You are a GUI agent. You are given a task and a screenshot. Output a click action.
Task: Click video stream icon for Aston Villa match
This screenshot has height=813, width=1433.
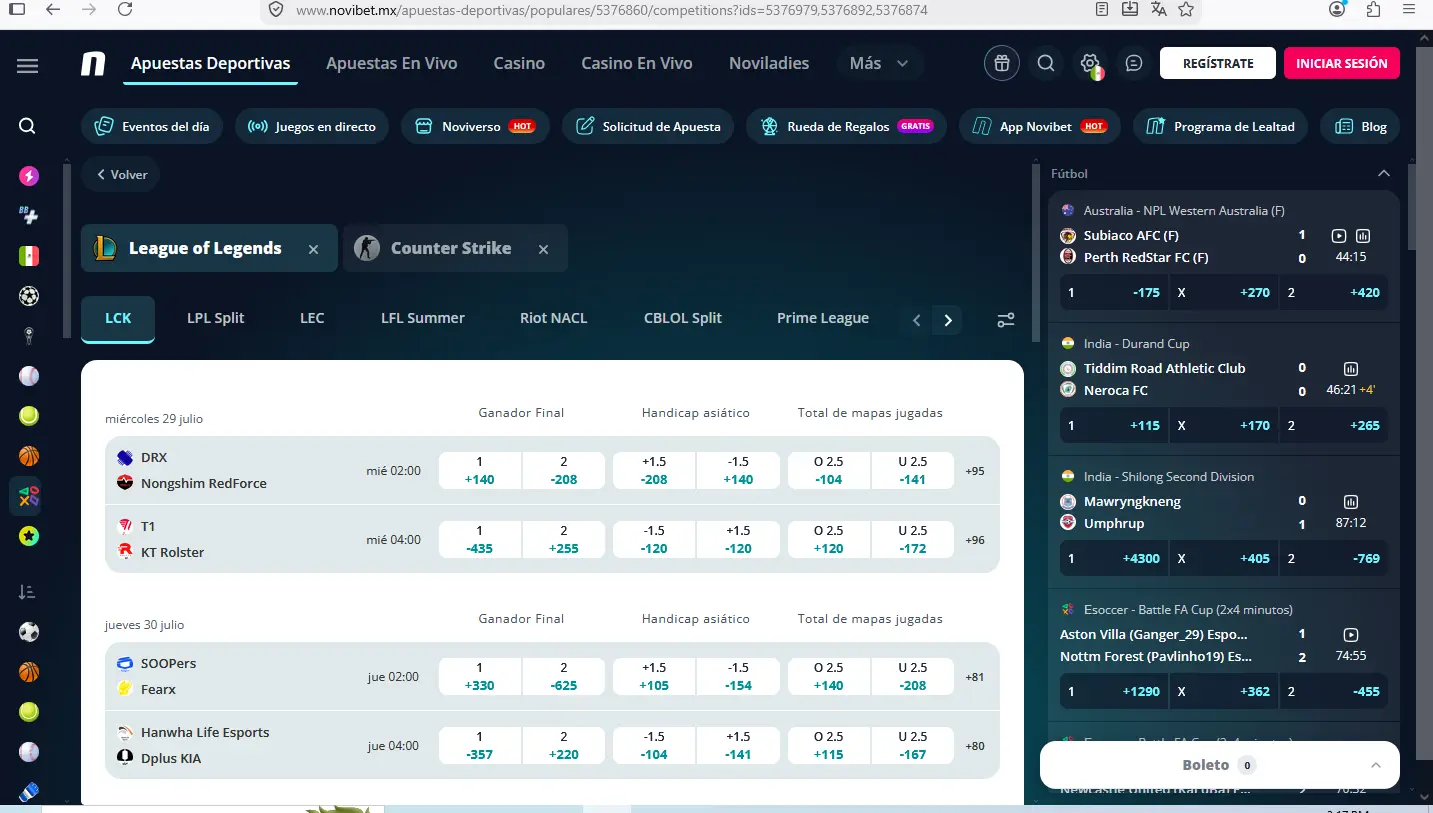coord(1351,635)
